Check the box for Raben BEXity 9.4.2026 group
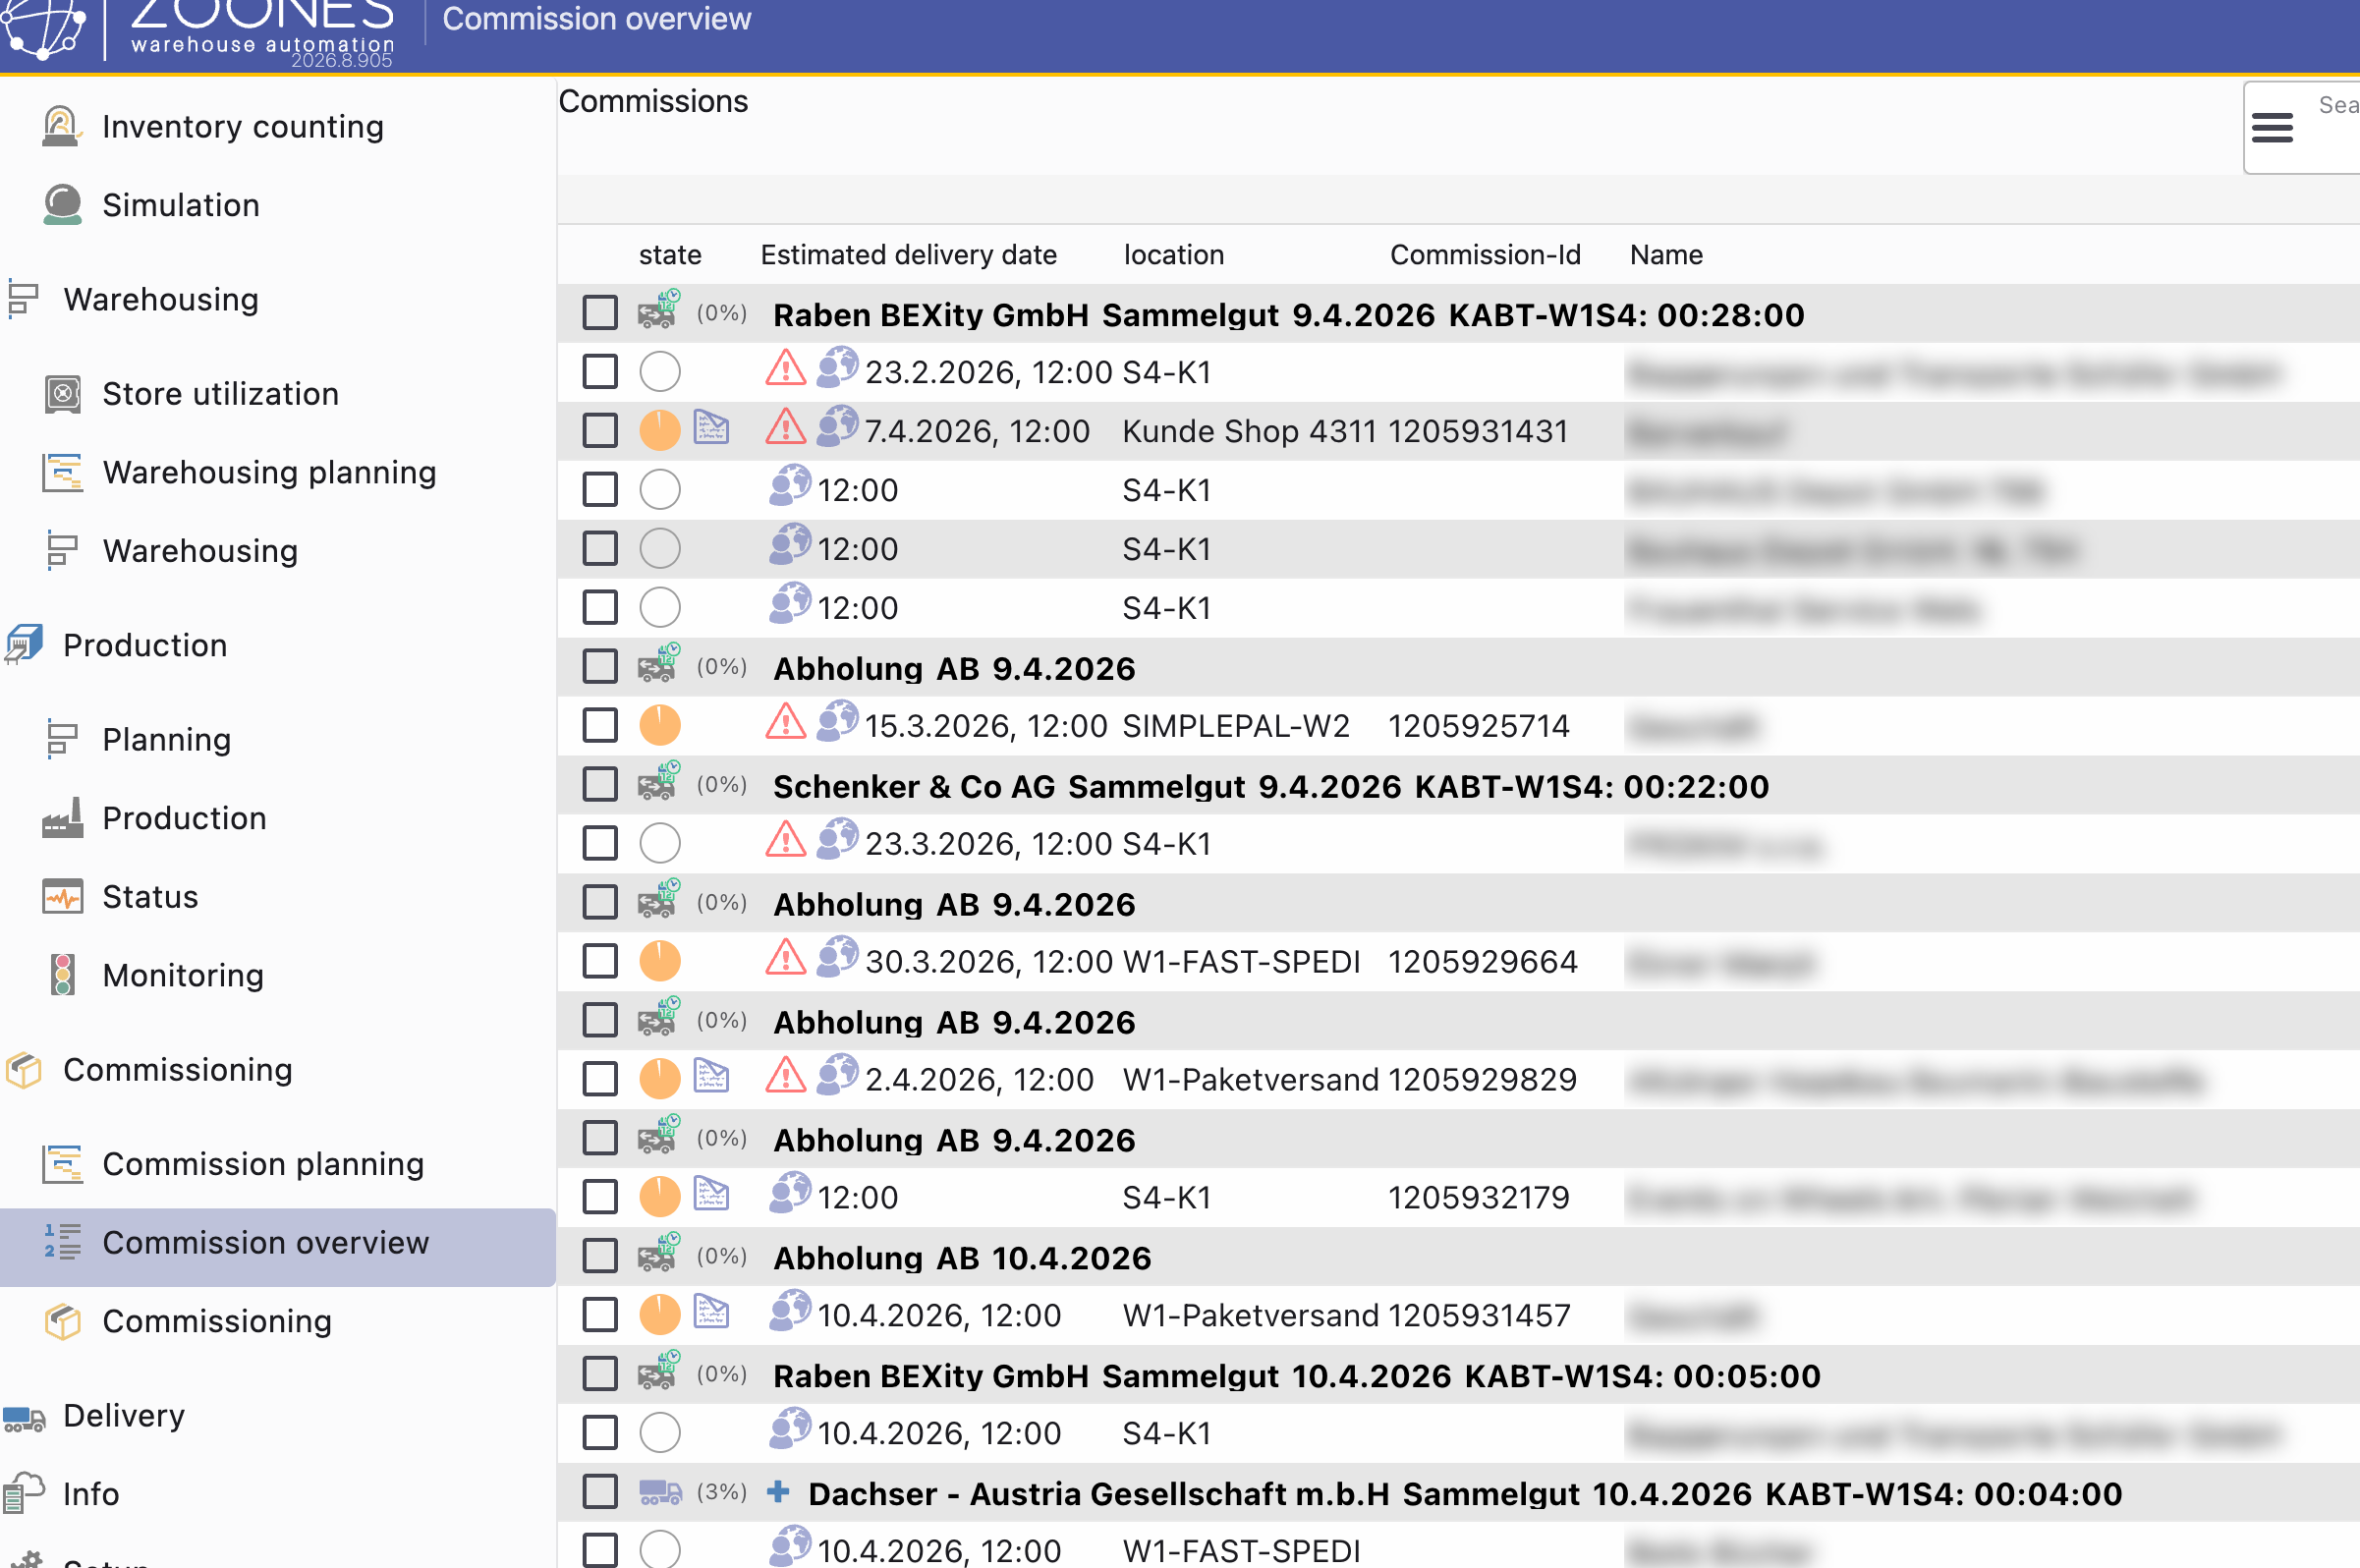2360x1568 pixels. [x=600, y=313]
